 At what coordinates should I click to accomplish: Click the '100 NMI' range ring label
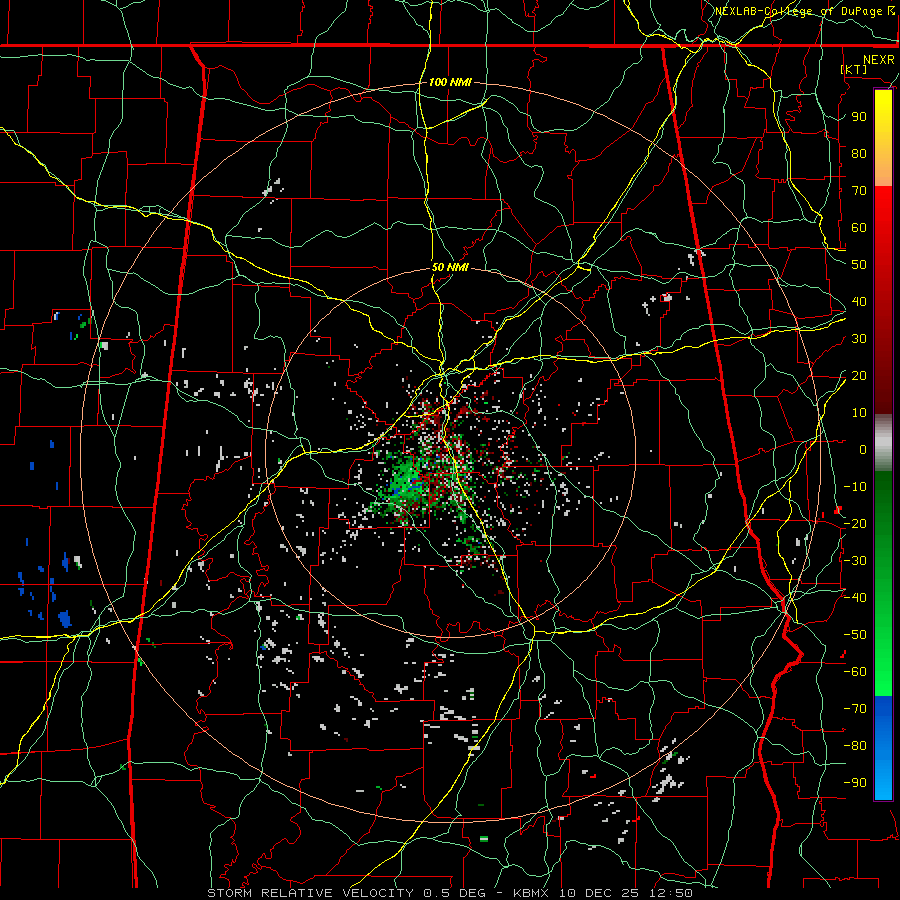click(450, 82)
